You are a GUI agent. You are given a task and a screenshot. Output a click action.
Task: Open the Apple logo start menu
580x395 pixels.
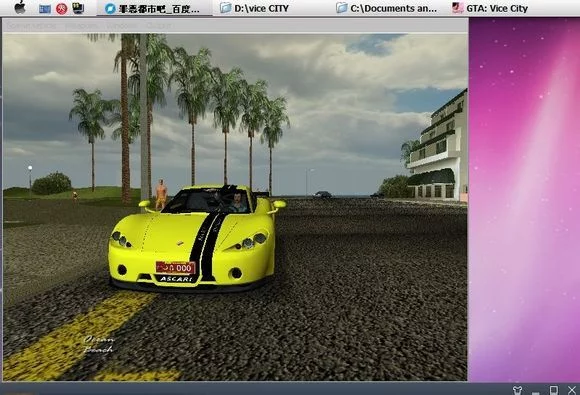[20, 7]
